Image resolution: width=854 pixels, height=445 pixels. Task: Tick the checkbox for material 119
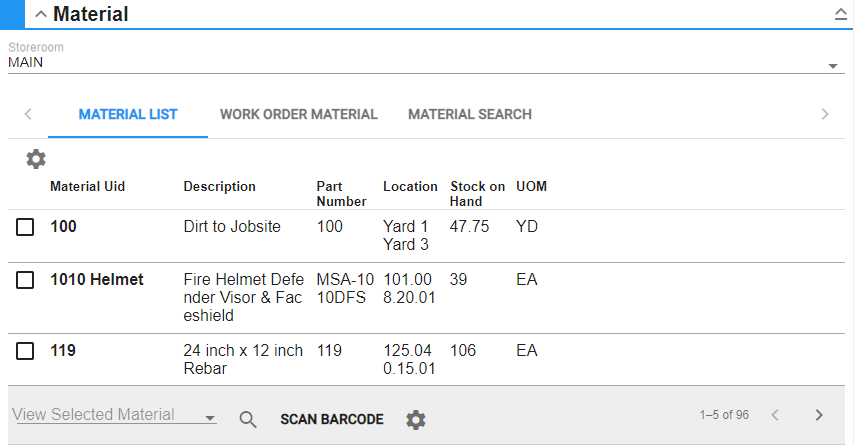click(x=25, y=351)
